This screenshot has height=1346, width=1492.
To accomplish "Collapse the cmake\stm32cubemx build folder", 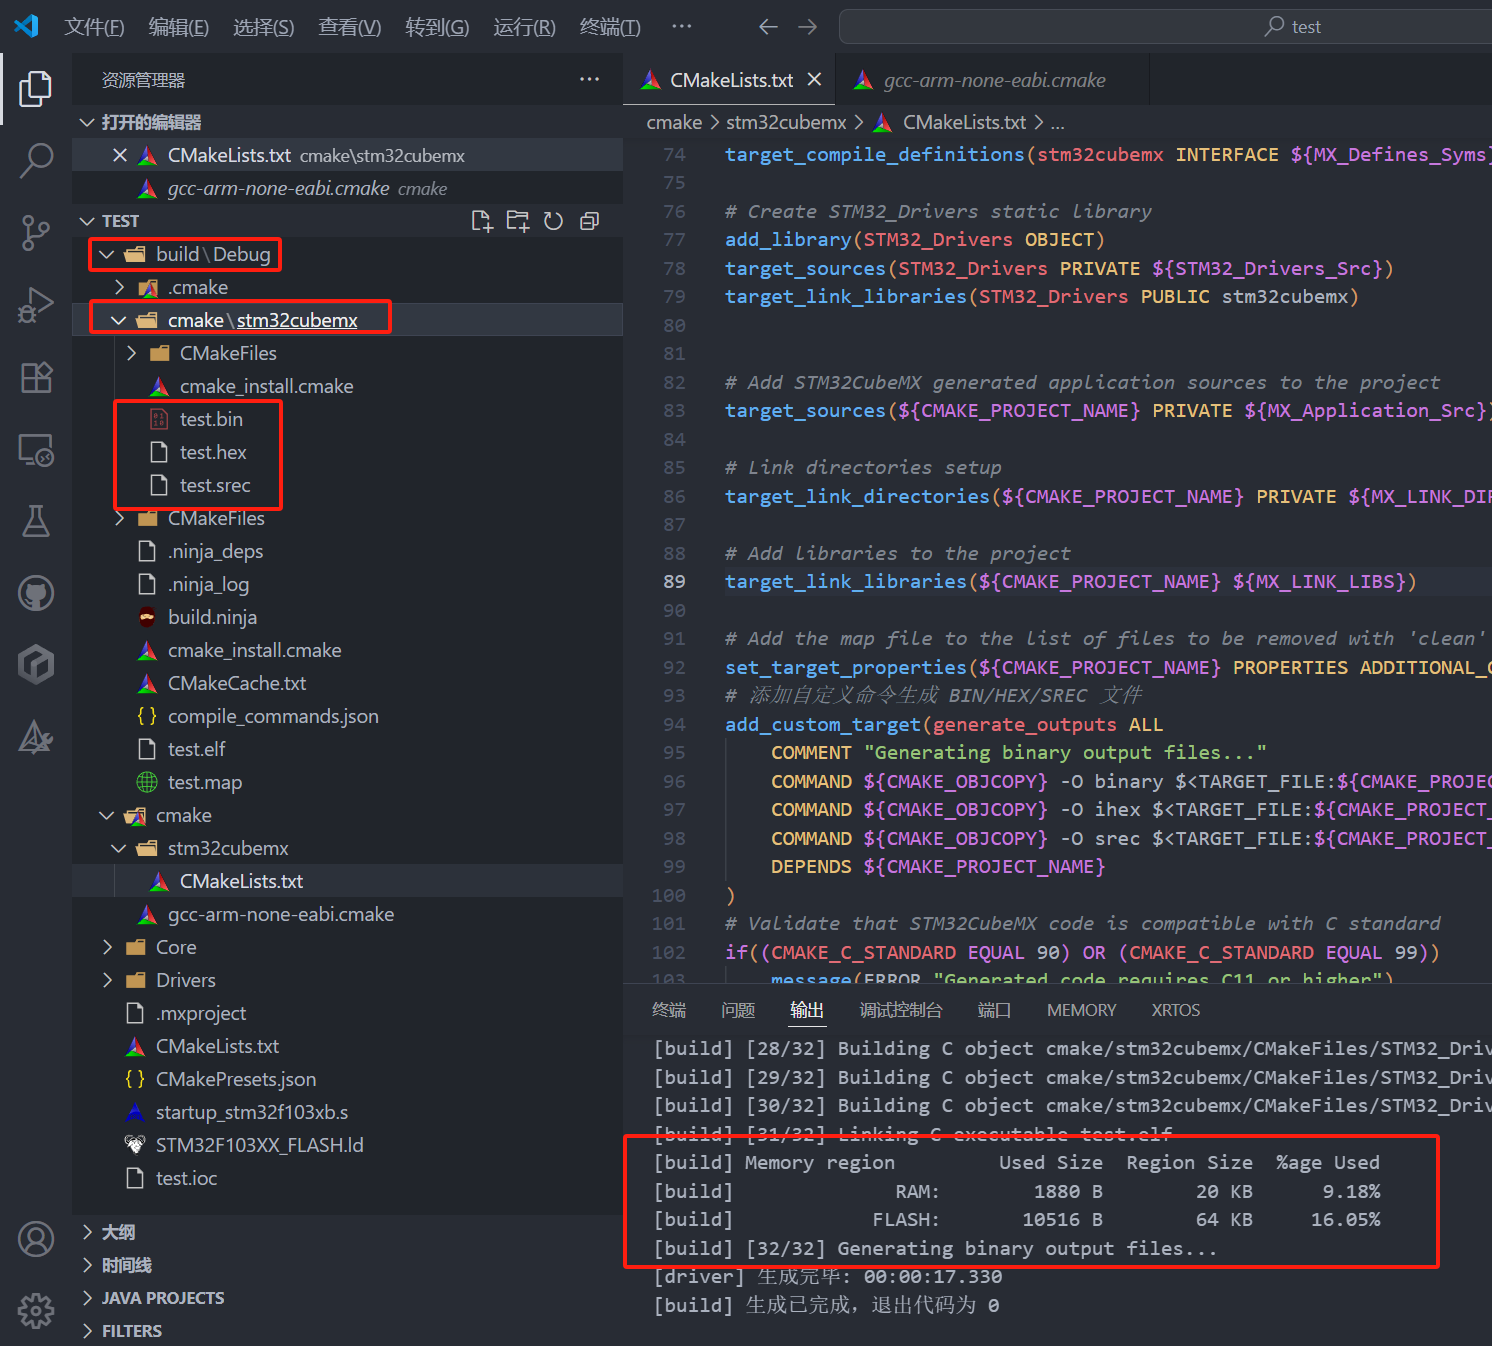I will coord(347,320).
